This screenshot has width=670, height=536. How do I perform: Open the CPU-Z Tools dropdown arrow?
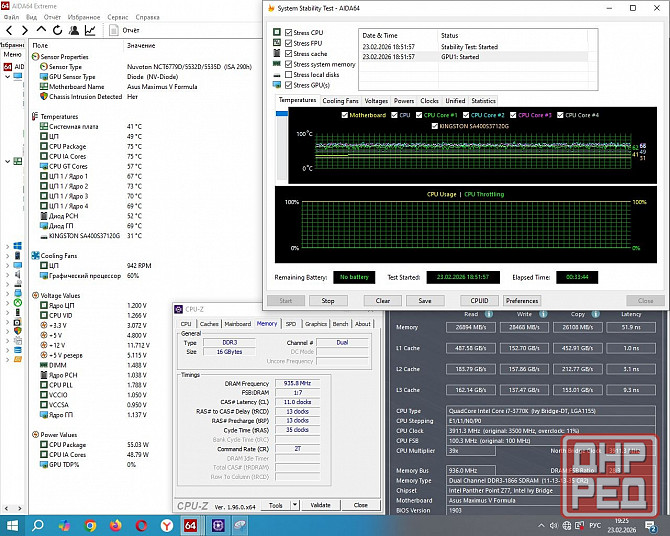point(296,505)
